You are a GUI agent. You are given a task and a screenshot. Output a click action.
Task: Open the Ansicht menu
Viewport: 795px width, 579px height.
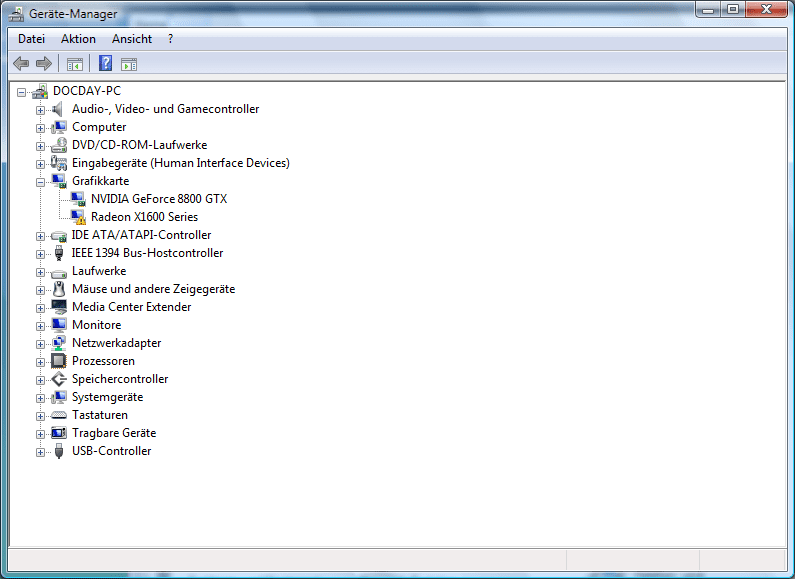pos(132,39)
